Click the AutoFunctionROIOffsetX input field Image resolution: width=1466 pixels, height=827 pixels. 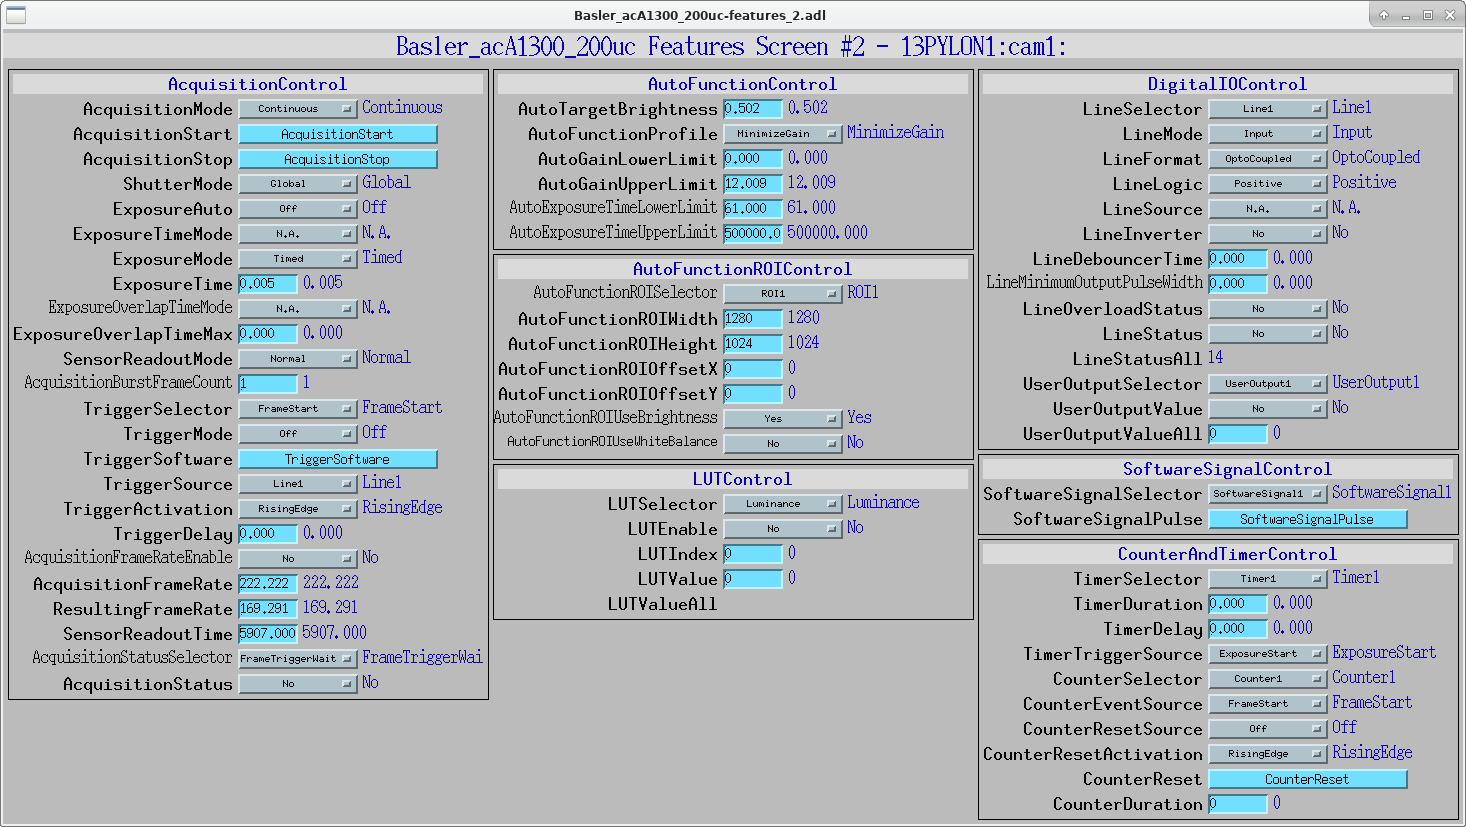point(753,369)
